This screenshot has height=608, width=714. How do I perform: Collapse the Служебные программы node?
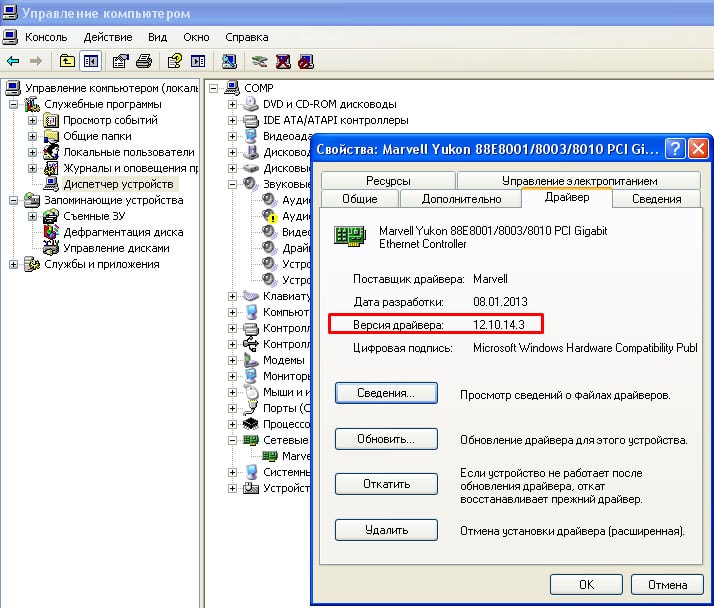coord(14,104)
